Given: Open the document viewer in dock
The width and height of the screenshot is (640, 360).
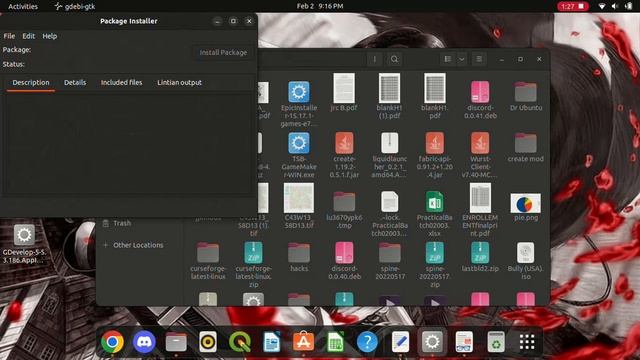Looking at the screenshot, I should click(464, 342).
